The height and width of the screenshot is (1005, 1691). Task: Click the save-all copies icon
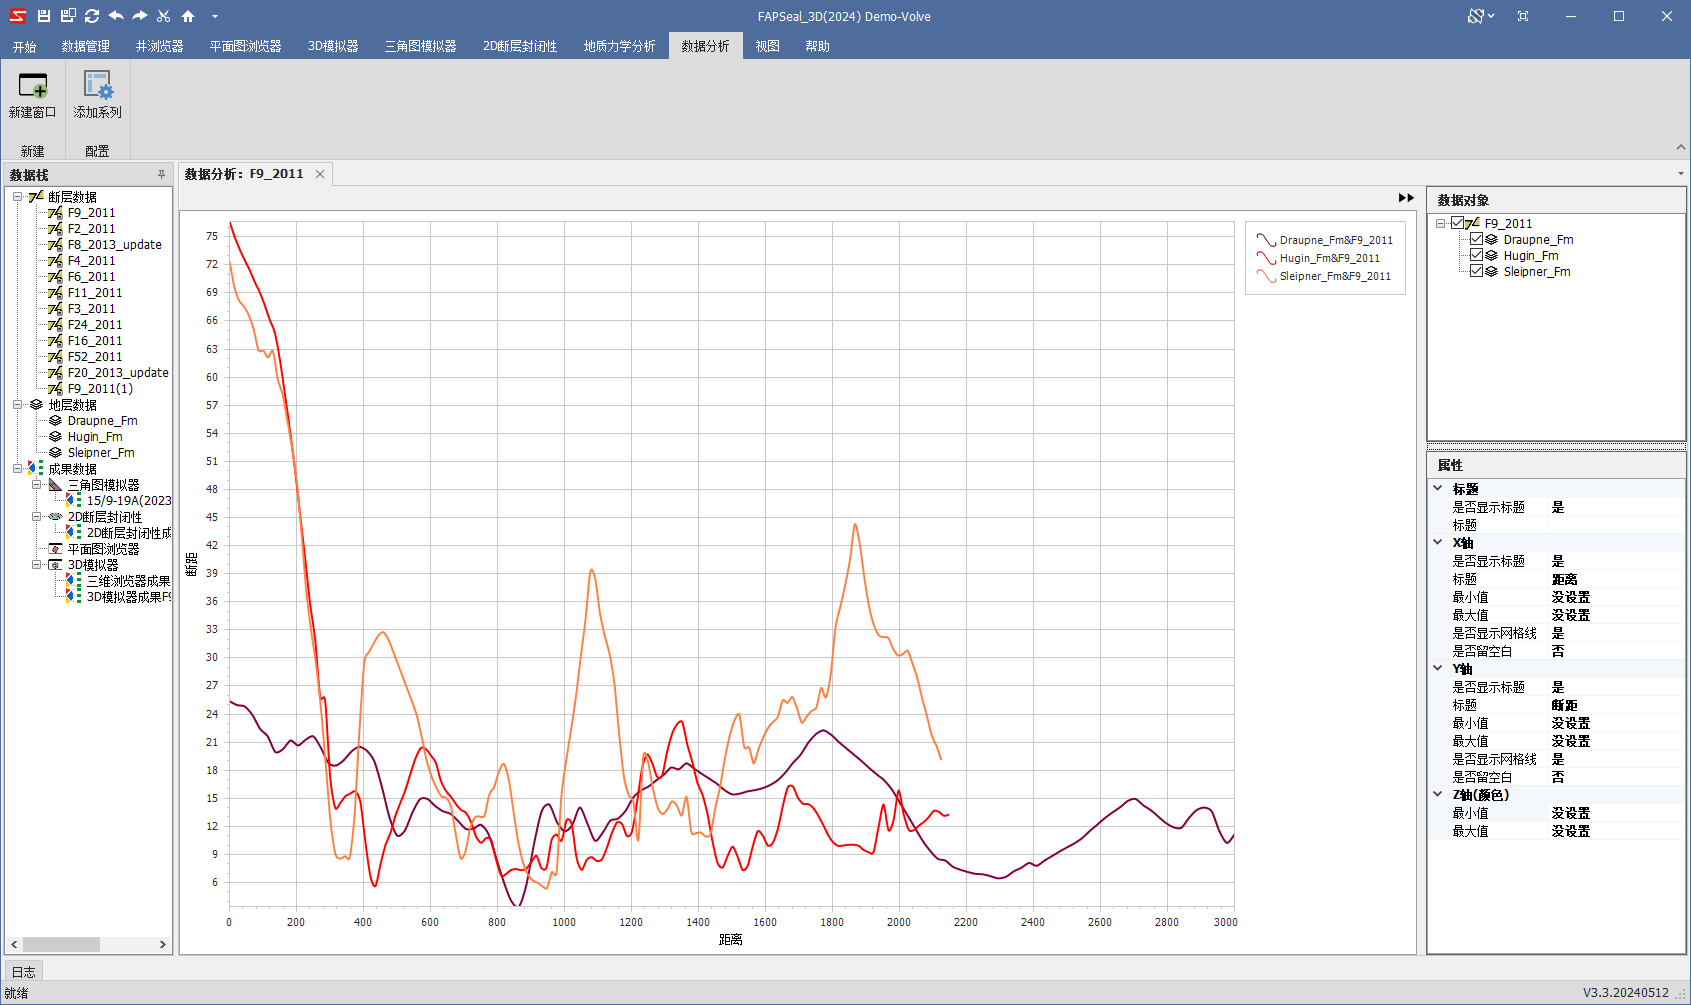(68, 16)
